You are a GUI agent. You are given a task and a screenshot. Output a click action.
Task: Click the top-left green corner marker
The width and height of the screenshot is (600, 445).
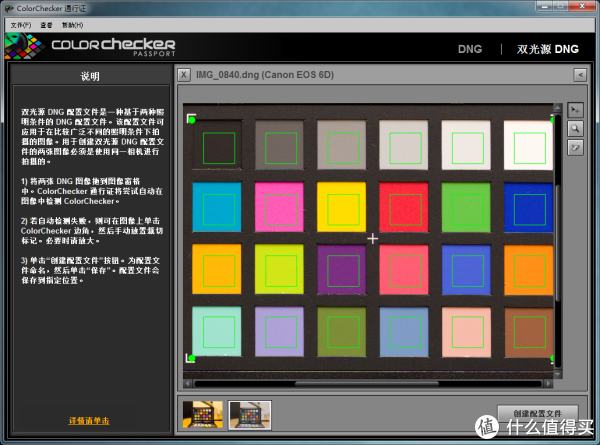[x=192, y=120]
